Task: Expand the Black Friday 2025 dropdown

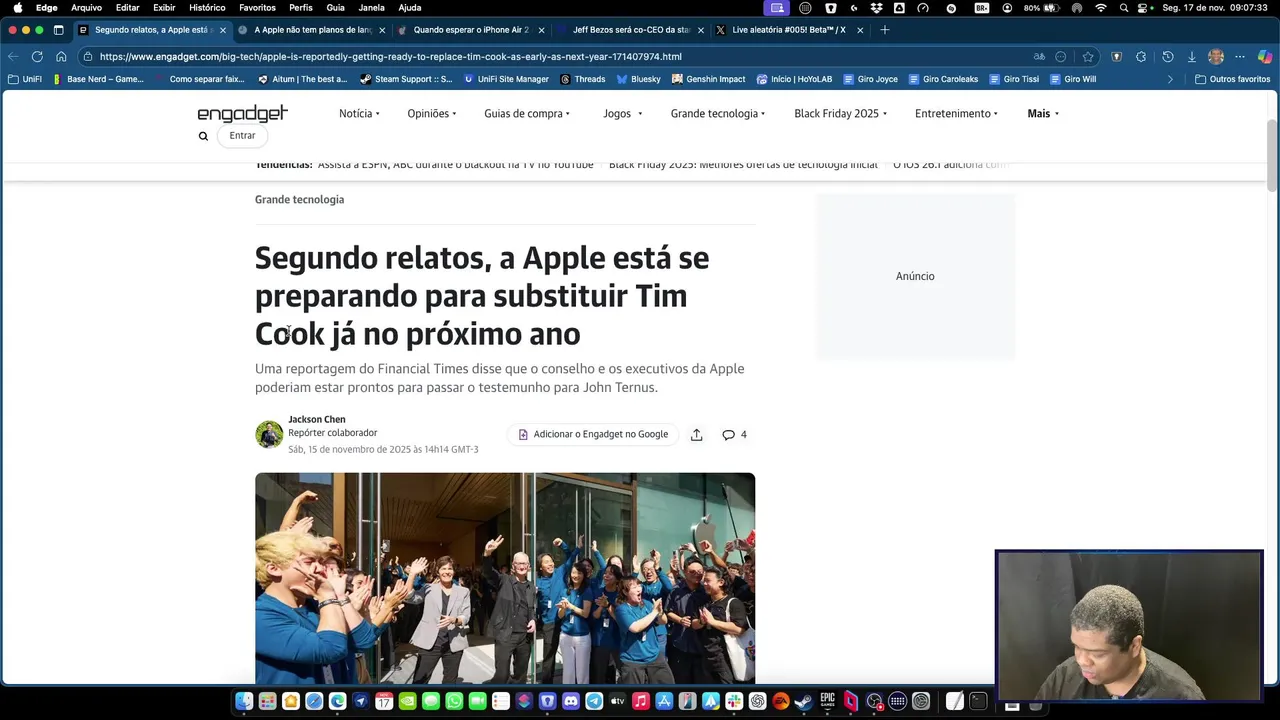Action: (841, 114)
